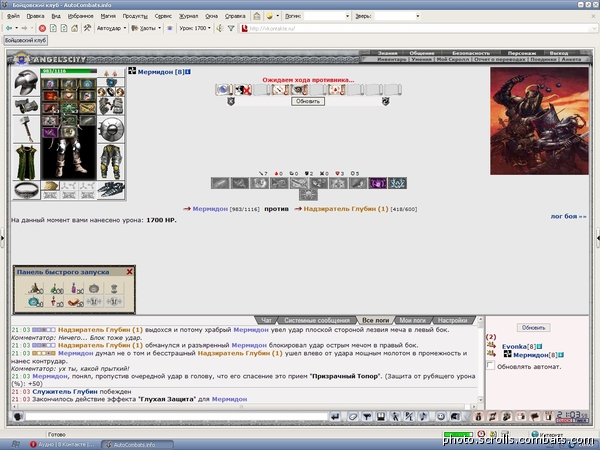Click the info icon next to Мермидон [8] header
Viewport: 600px width, 450px height.
click(188, 72)
